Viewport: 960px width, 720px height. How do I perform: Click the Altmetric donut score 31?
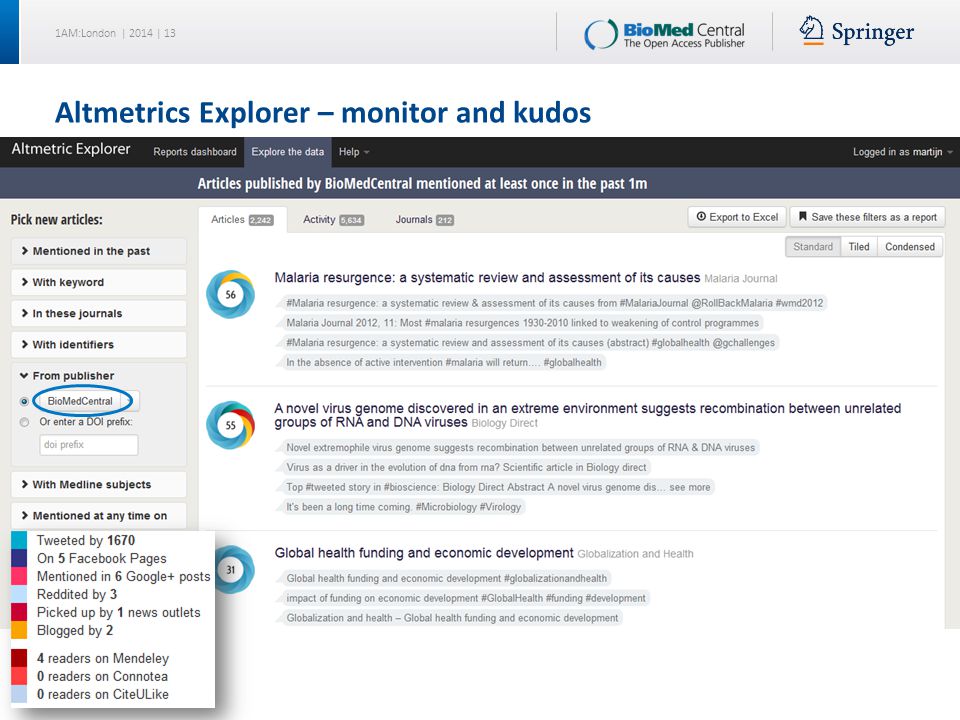click(231, 569)
